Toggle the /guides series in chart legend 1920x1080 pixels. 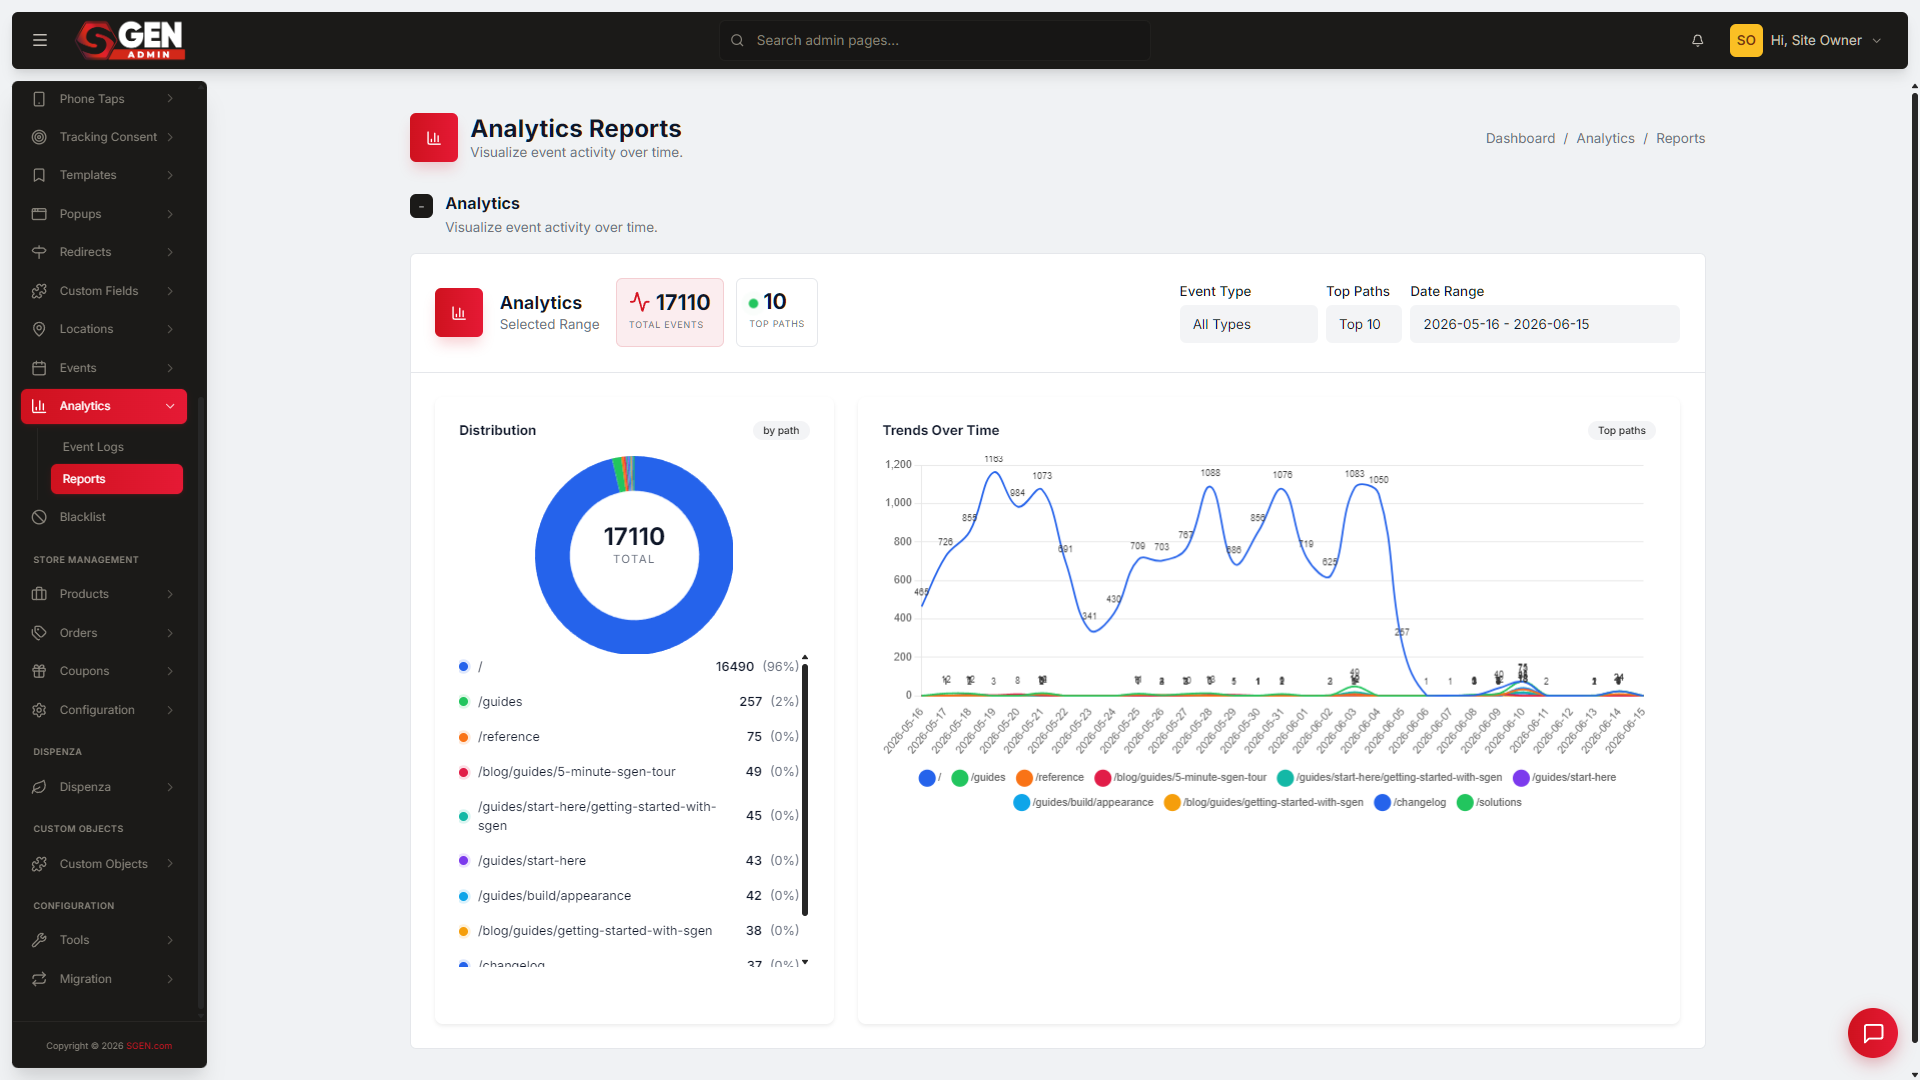point(978,778)
